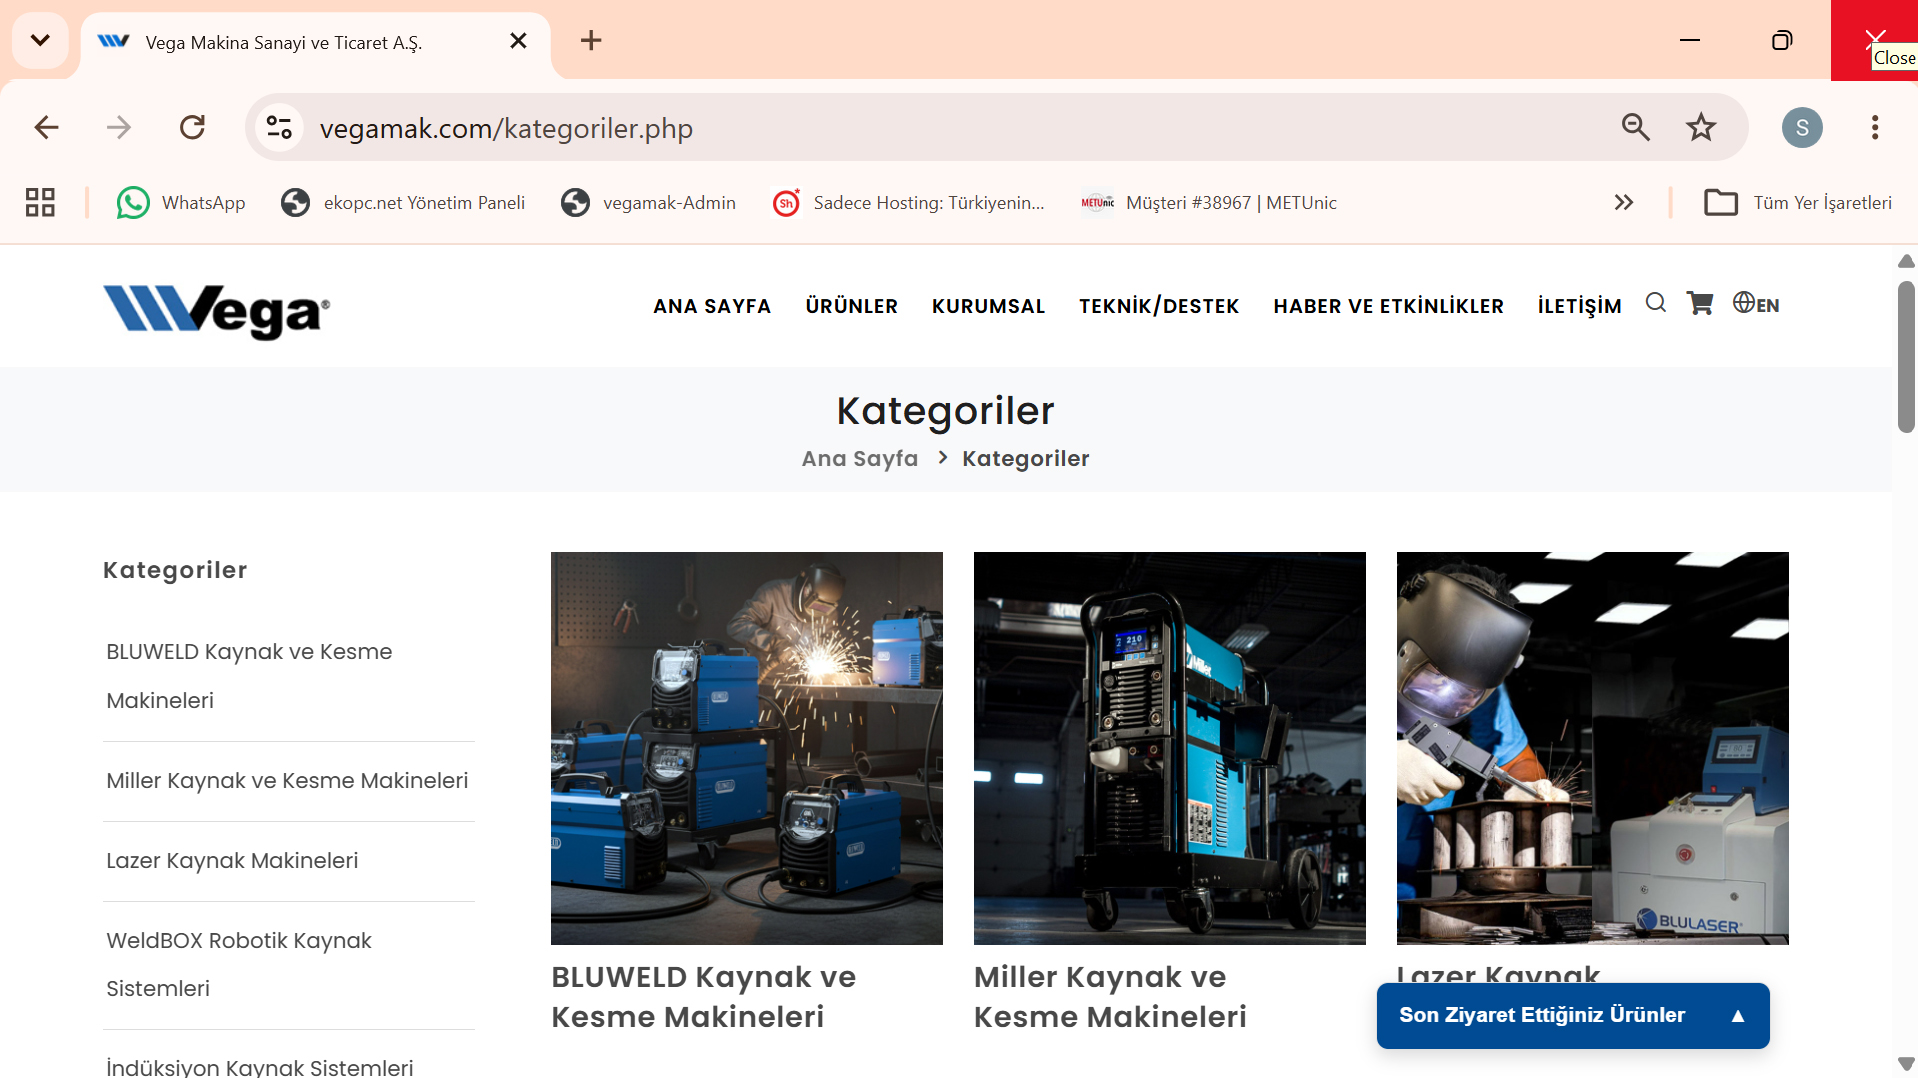This screenshot has width=1918, height=1078.
Task: Close the Vega Makina tab
Action: 518,41
